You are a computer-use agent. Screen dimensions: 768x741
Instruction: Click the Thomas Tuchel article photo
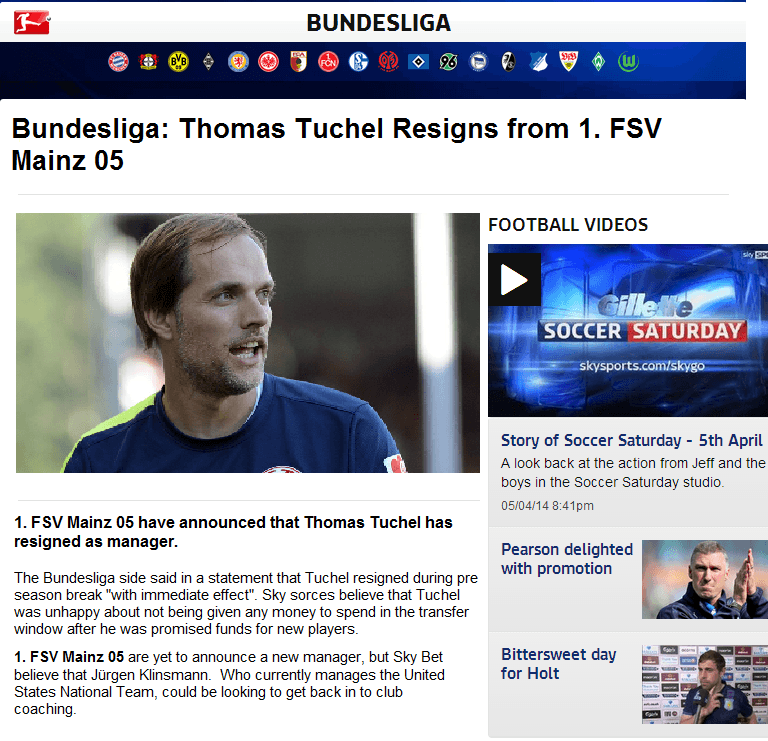tap(248, 343)
